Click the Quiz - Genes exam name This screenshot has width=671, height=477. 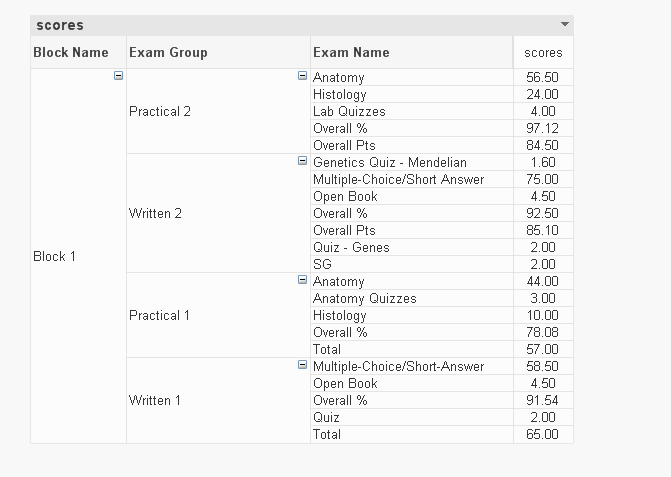351,247
